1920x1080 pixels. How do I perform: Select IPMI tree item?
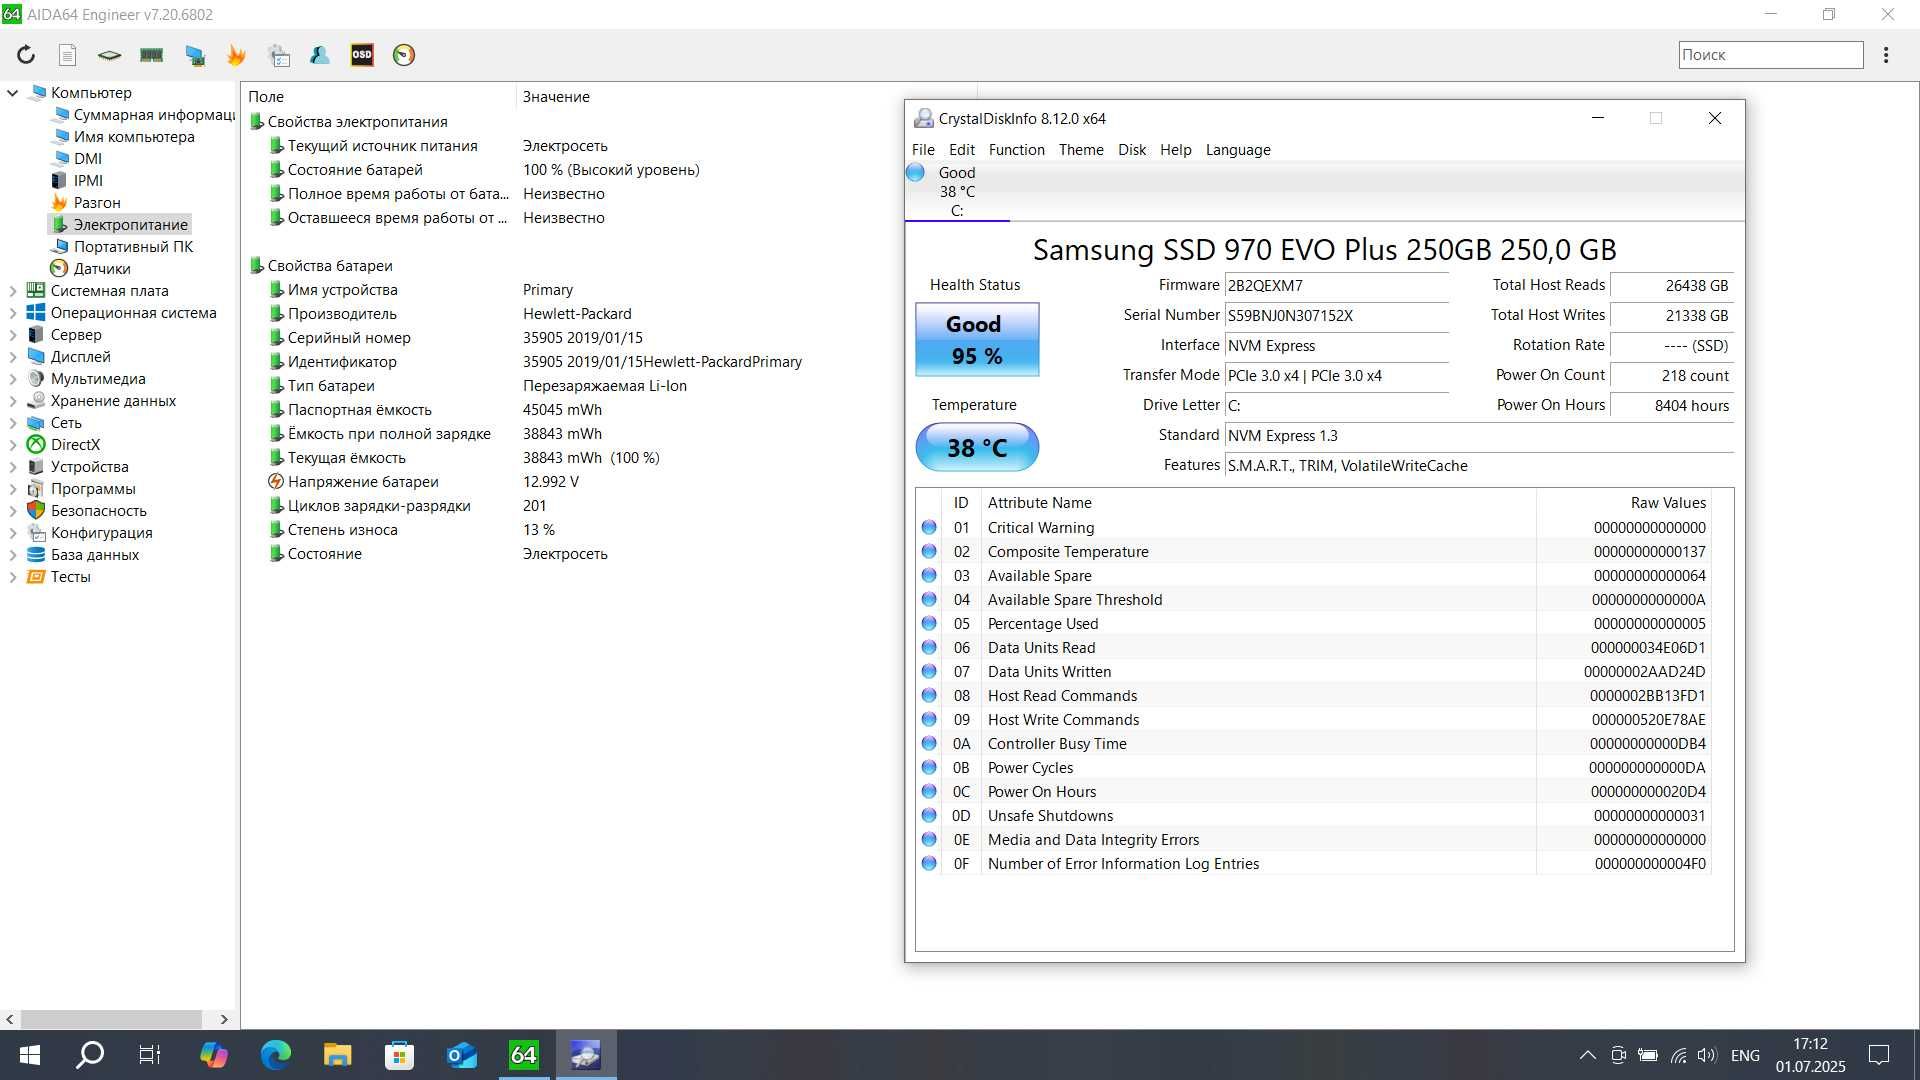[x=87, y=181]
